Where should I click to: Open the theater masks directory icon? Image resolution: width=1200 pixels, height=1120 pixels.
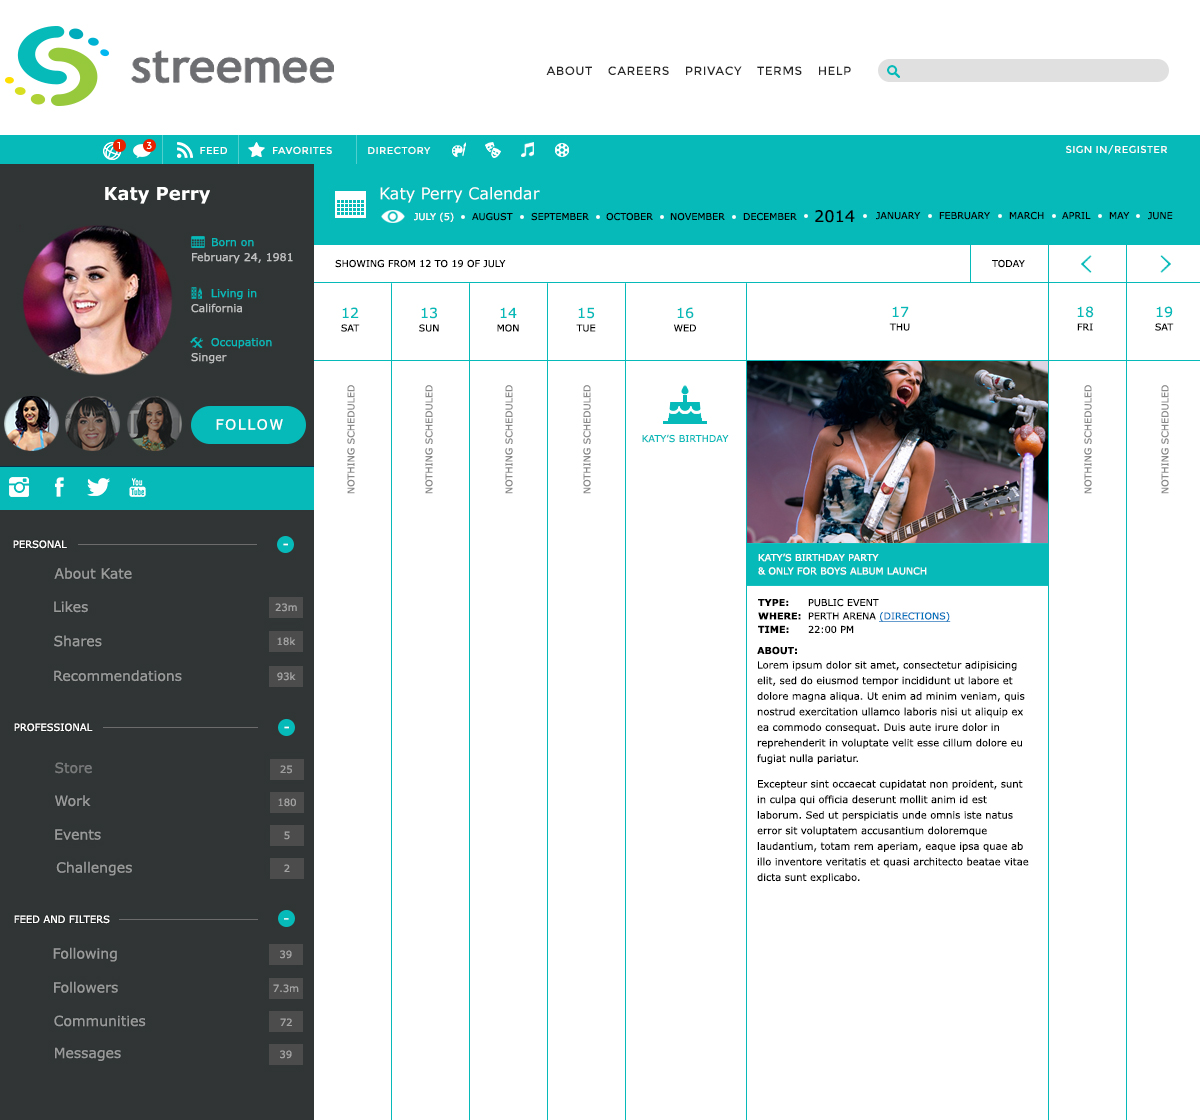(493, 150)
